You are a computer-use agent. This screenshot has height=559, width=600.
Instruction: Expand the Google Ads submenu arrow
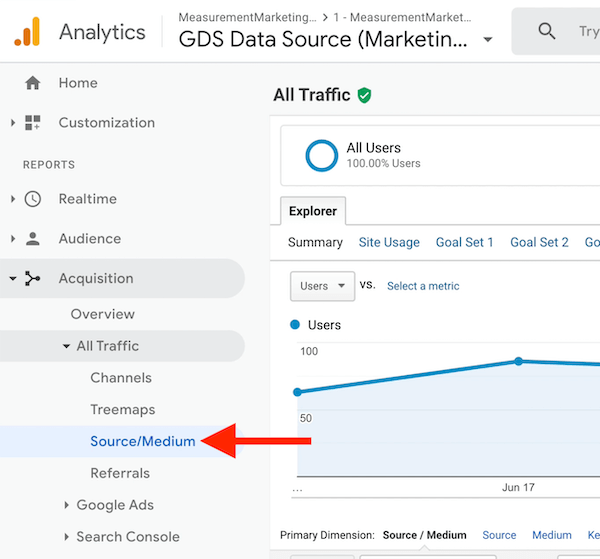click(66, 505)
